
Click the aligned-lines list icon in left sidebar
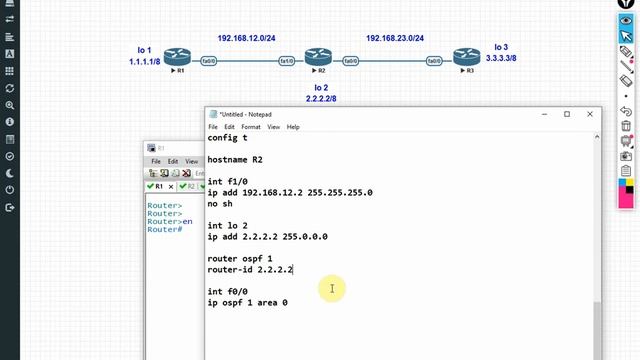click(10, 37)
